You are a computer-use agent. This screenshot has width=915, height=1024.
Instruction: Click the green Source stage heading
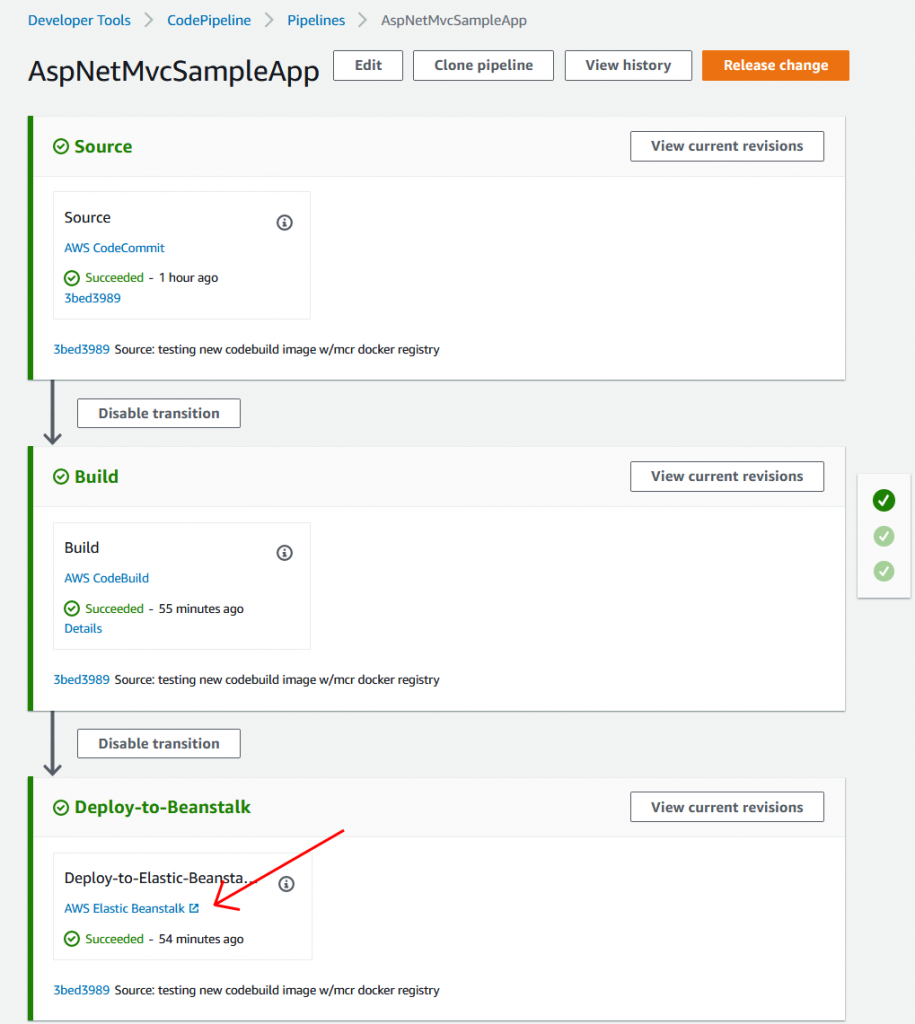(x=103, y=147)
